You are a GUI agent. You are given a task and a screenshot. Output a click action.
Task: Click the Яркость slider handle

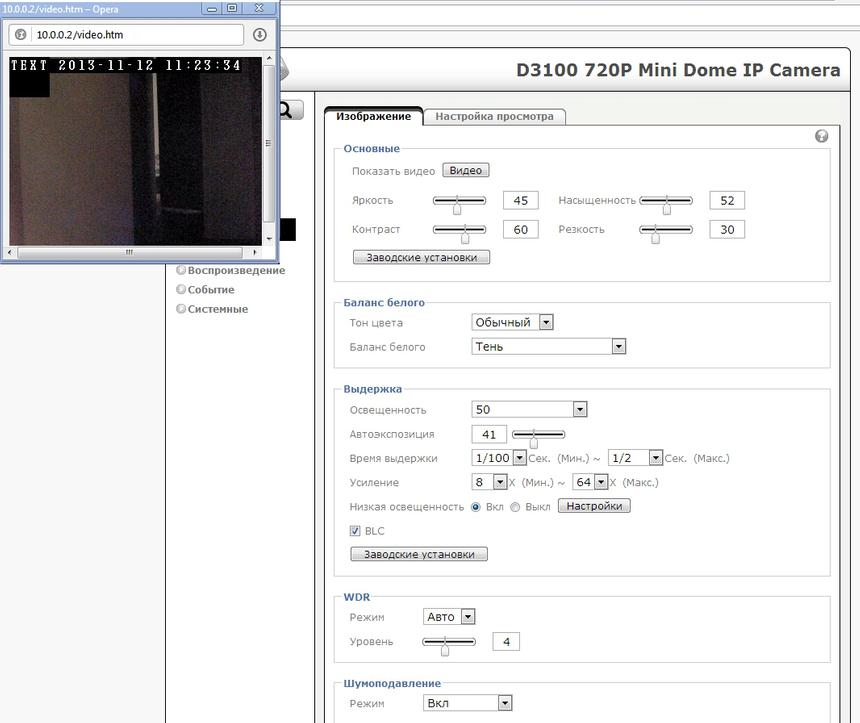[457, 207]
